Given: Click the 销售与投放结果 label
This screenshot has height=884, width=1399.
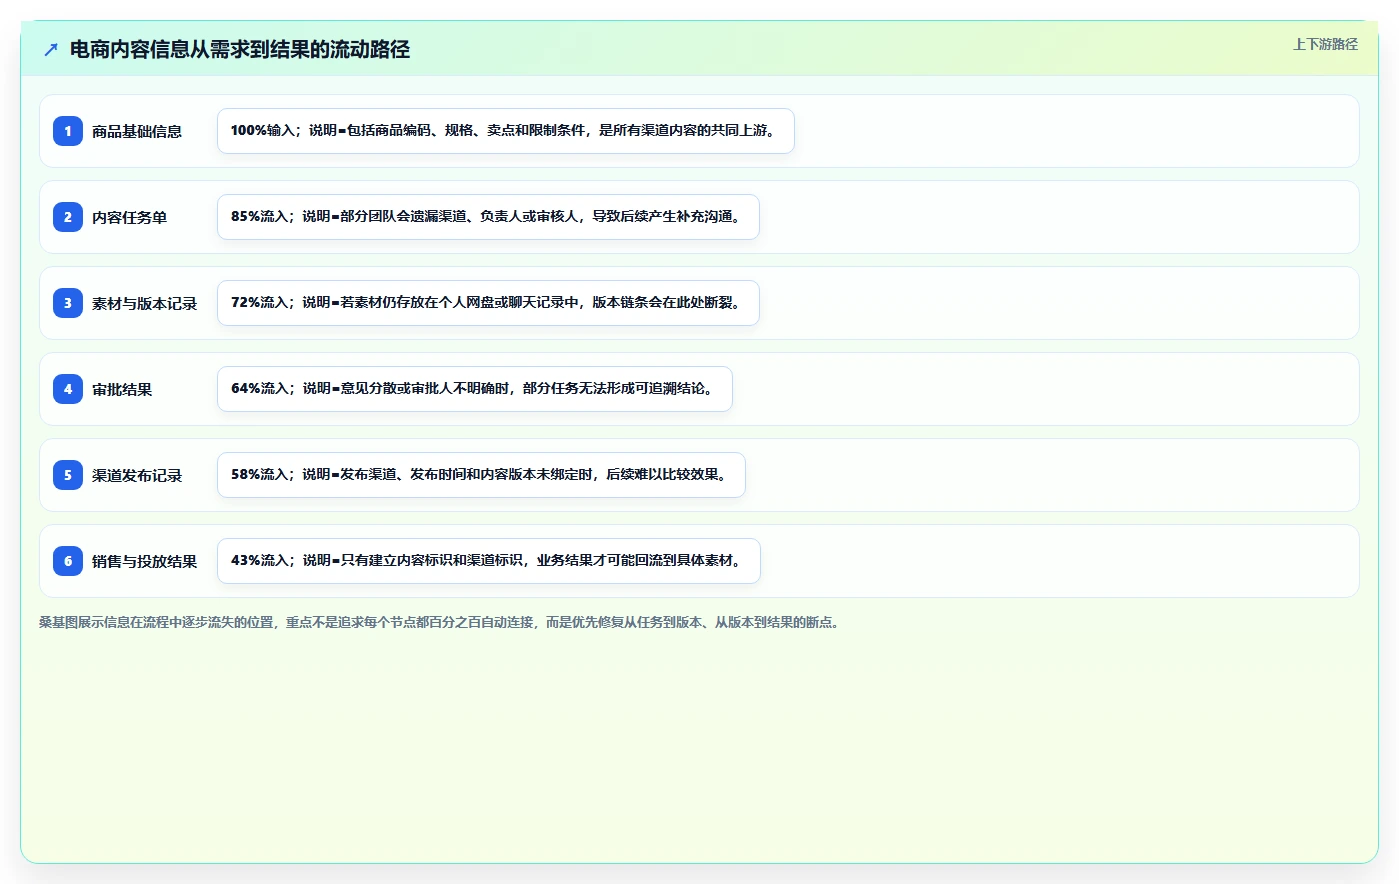Looking at the screenshot, I should (144, 561).
